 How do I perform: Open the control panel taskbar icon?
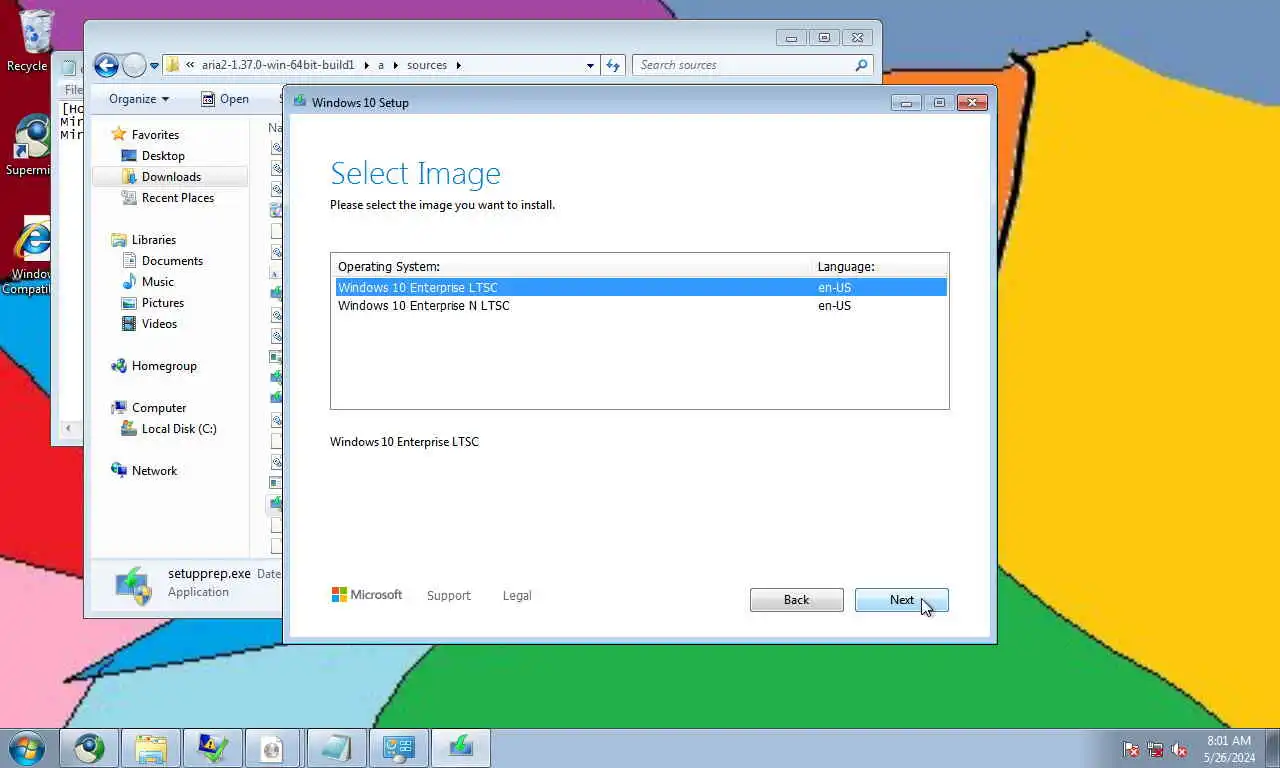(398, 748)
